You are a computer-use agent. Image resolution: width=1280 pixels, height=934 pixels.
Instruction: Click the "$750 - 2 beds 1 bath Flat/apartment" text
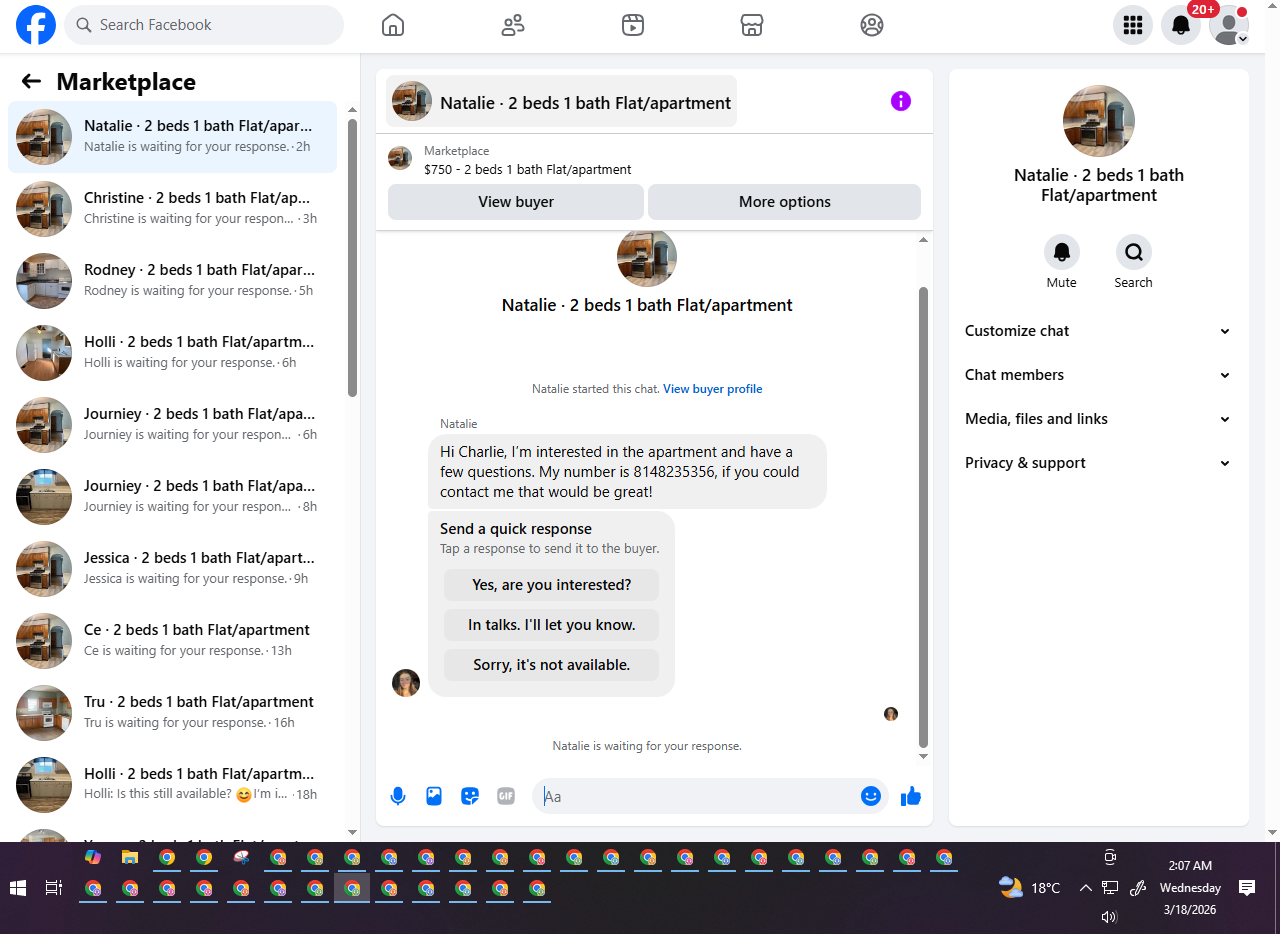tap(528, 170)
